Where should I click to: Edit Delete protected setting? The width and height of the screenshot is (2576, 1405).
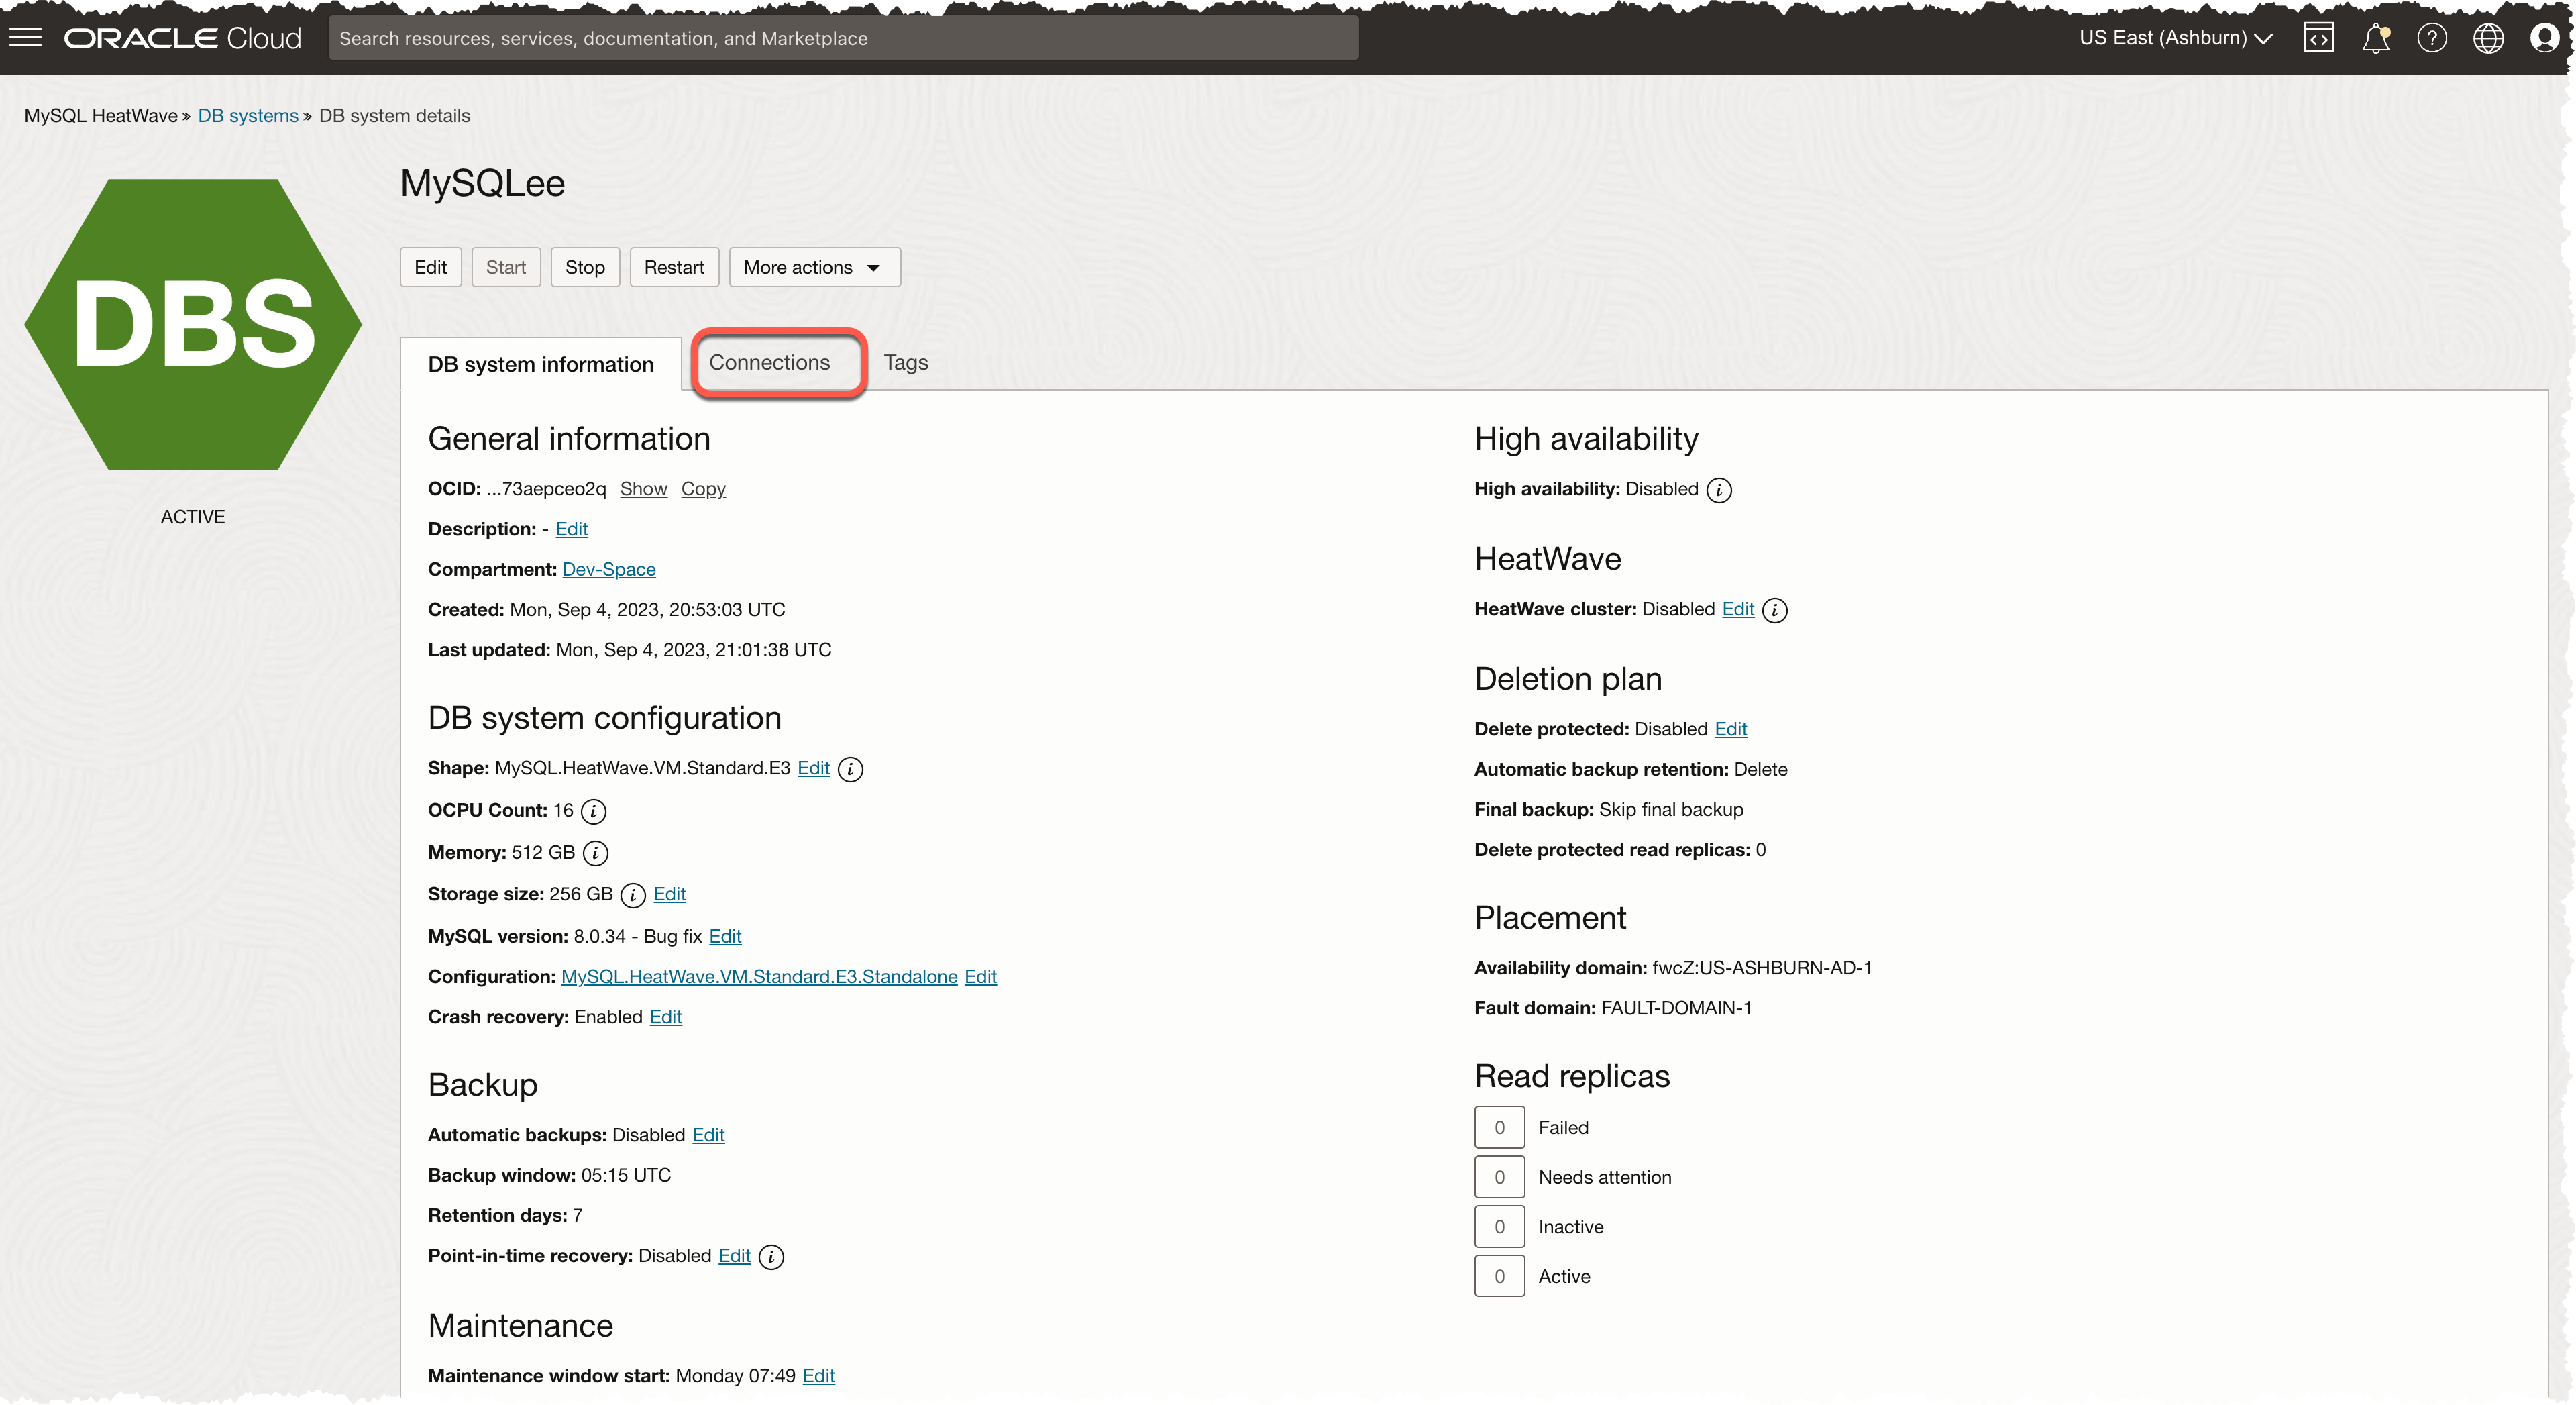1730,729
